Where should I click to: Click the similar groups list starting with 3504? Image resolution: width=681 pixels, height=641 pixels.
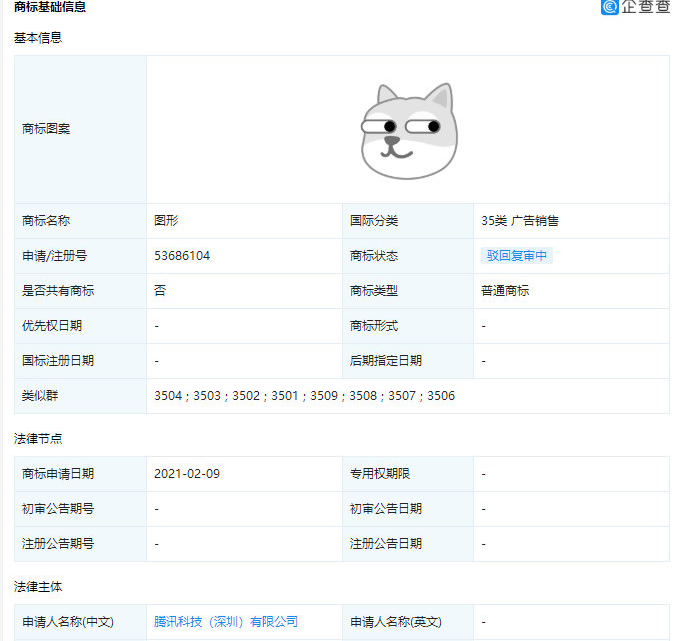click(304, 396)
